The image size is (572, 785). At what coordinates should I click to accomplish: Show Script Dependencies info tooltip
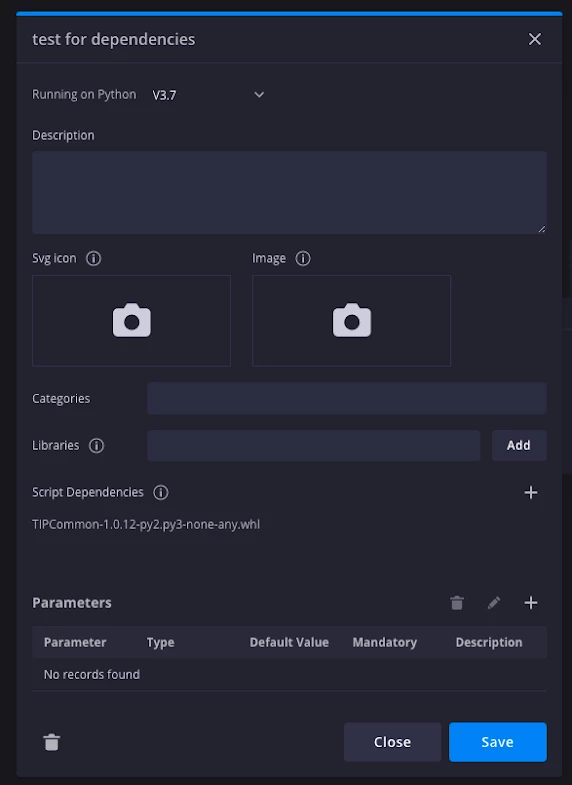click(x=161, y=493)
